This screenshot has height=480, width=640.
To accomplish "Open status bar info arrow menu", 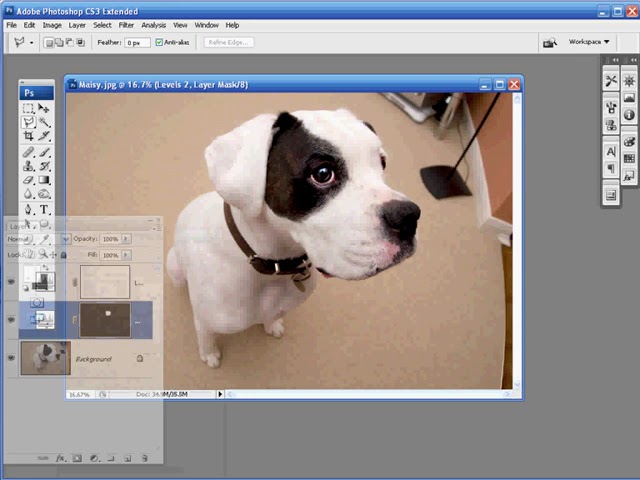I will tap(220, 394).
